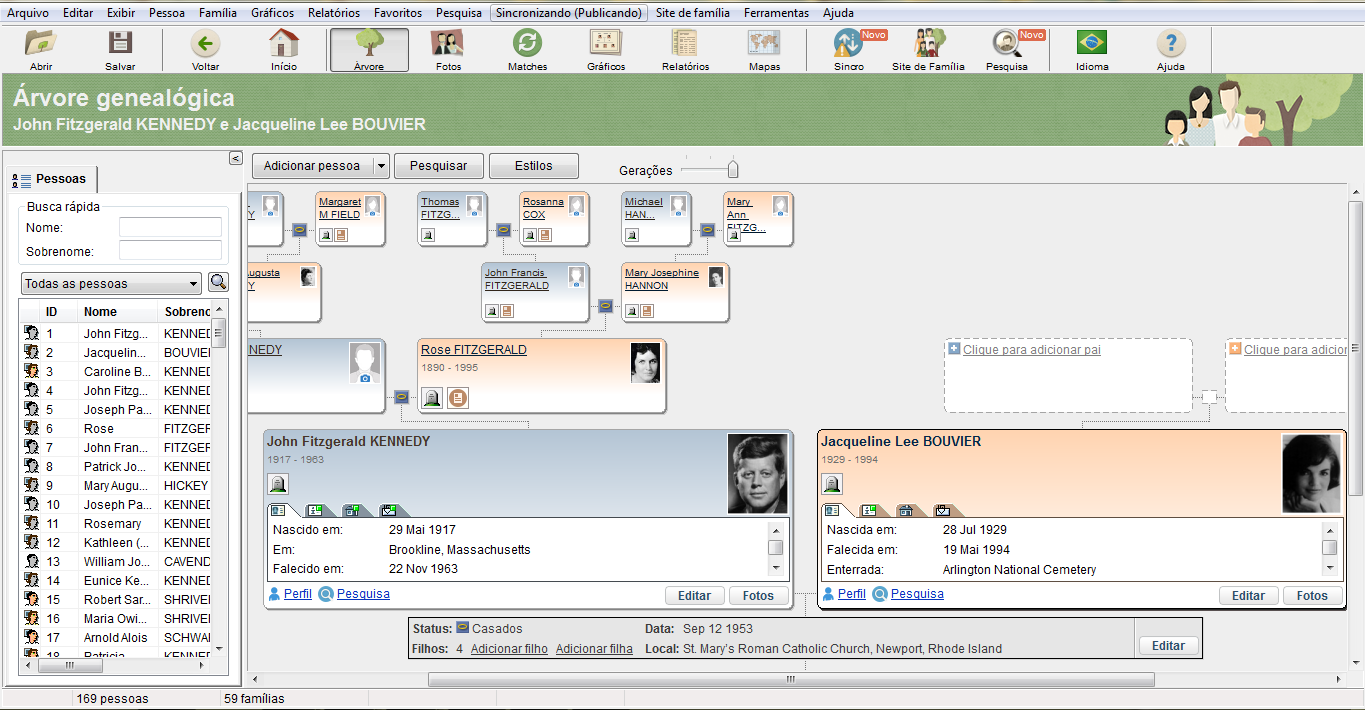Click the quick search magnifier button

point(218,283)
